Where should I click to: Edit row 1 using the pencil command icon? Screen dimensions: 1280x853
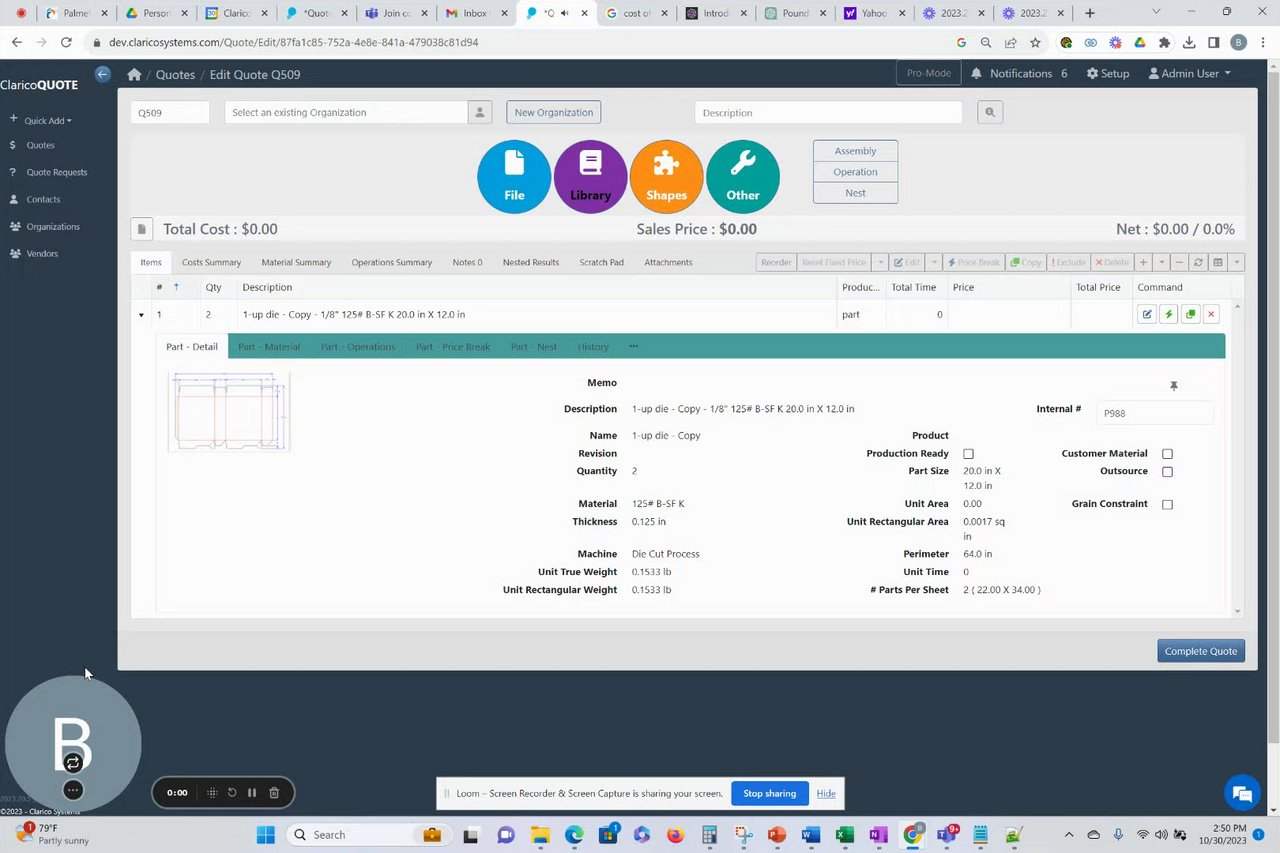click(1147, 314)
